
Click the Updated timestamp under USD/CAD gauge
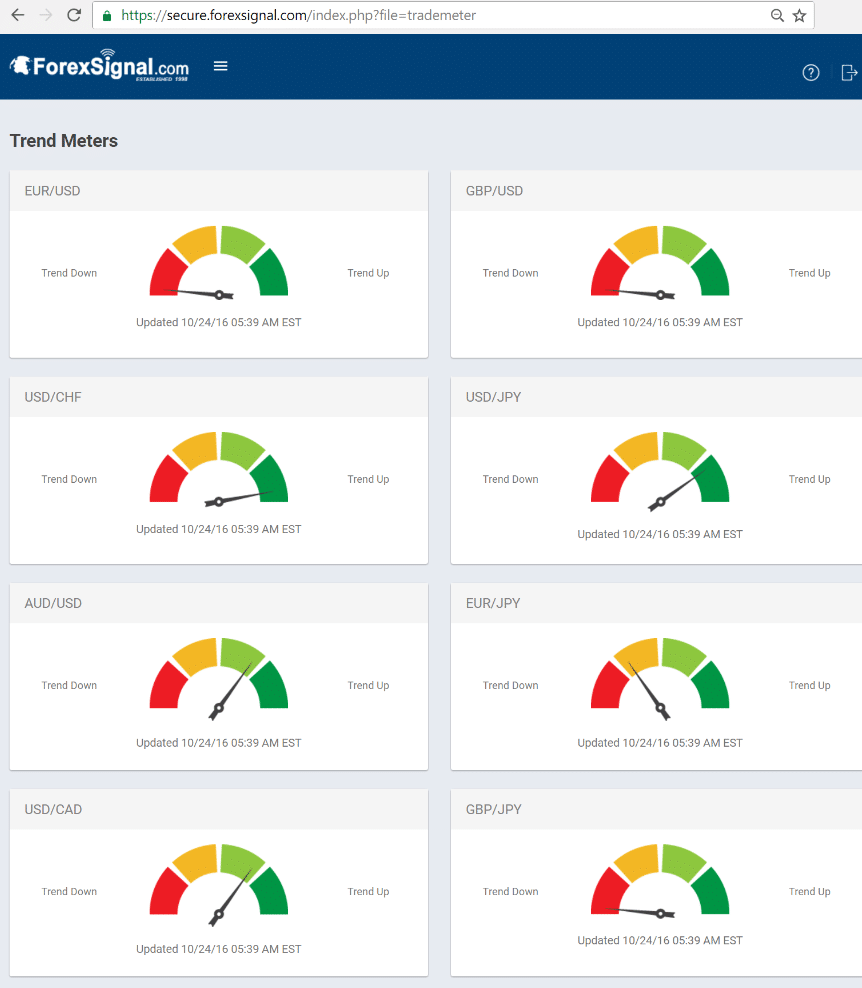pyautogui.click(x=219, y=948)
